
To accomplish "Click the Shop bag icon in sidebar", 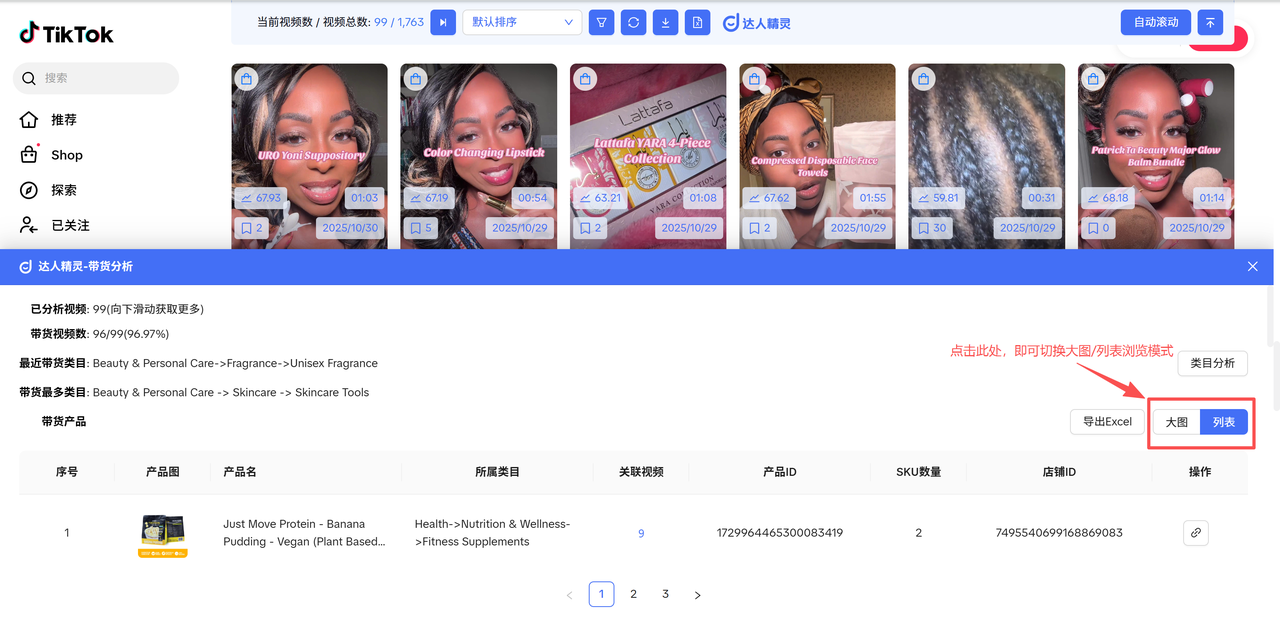I will [x=29, y=155].
